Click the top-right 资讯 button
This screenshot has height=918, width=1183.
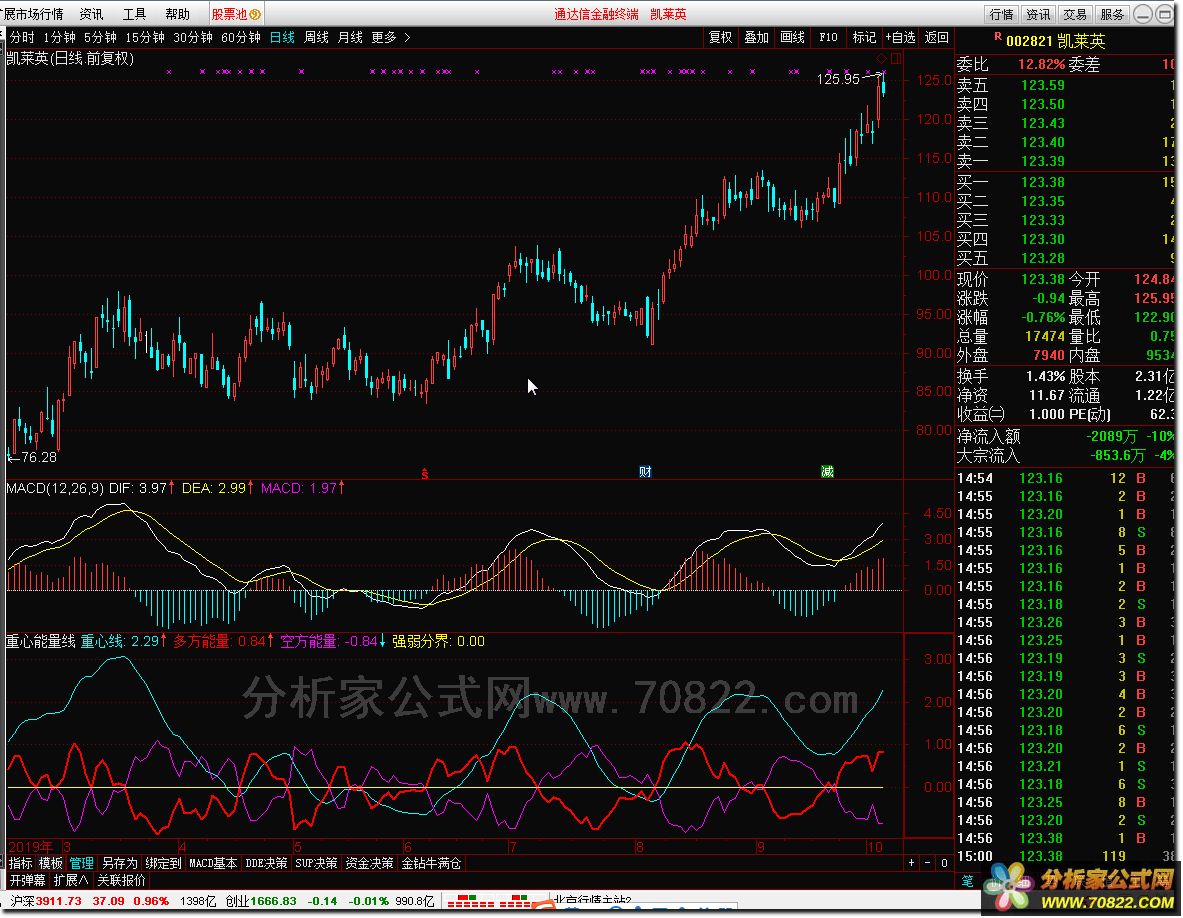[x=1038, y=14]
